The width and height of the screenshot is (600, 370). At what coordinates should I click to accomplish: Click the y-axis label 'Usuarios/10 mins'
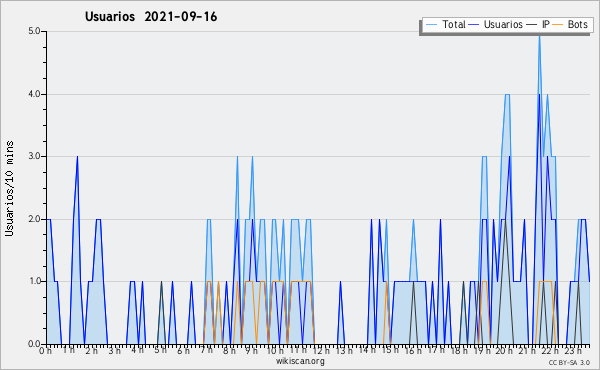tap(9, 188)
